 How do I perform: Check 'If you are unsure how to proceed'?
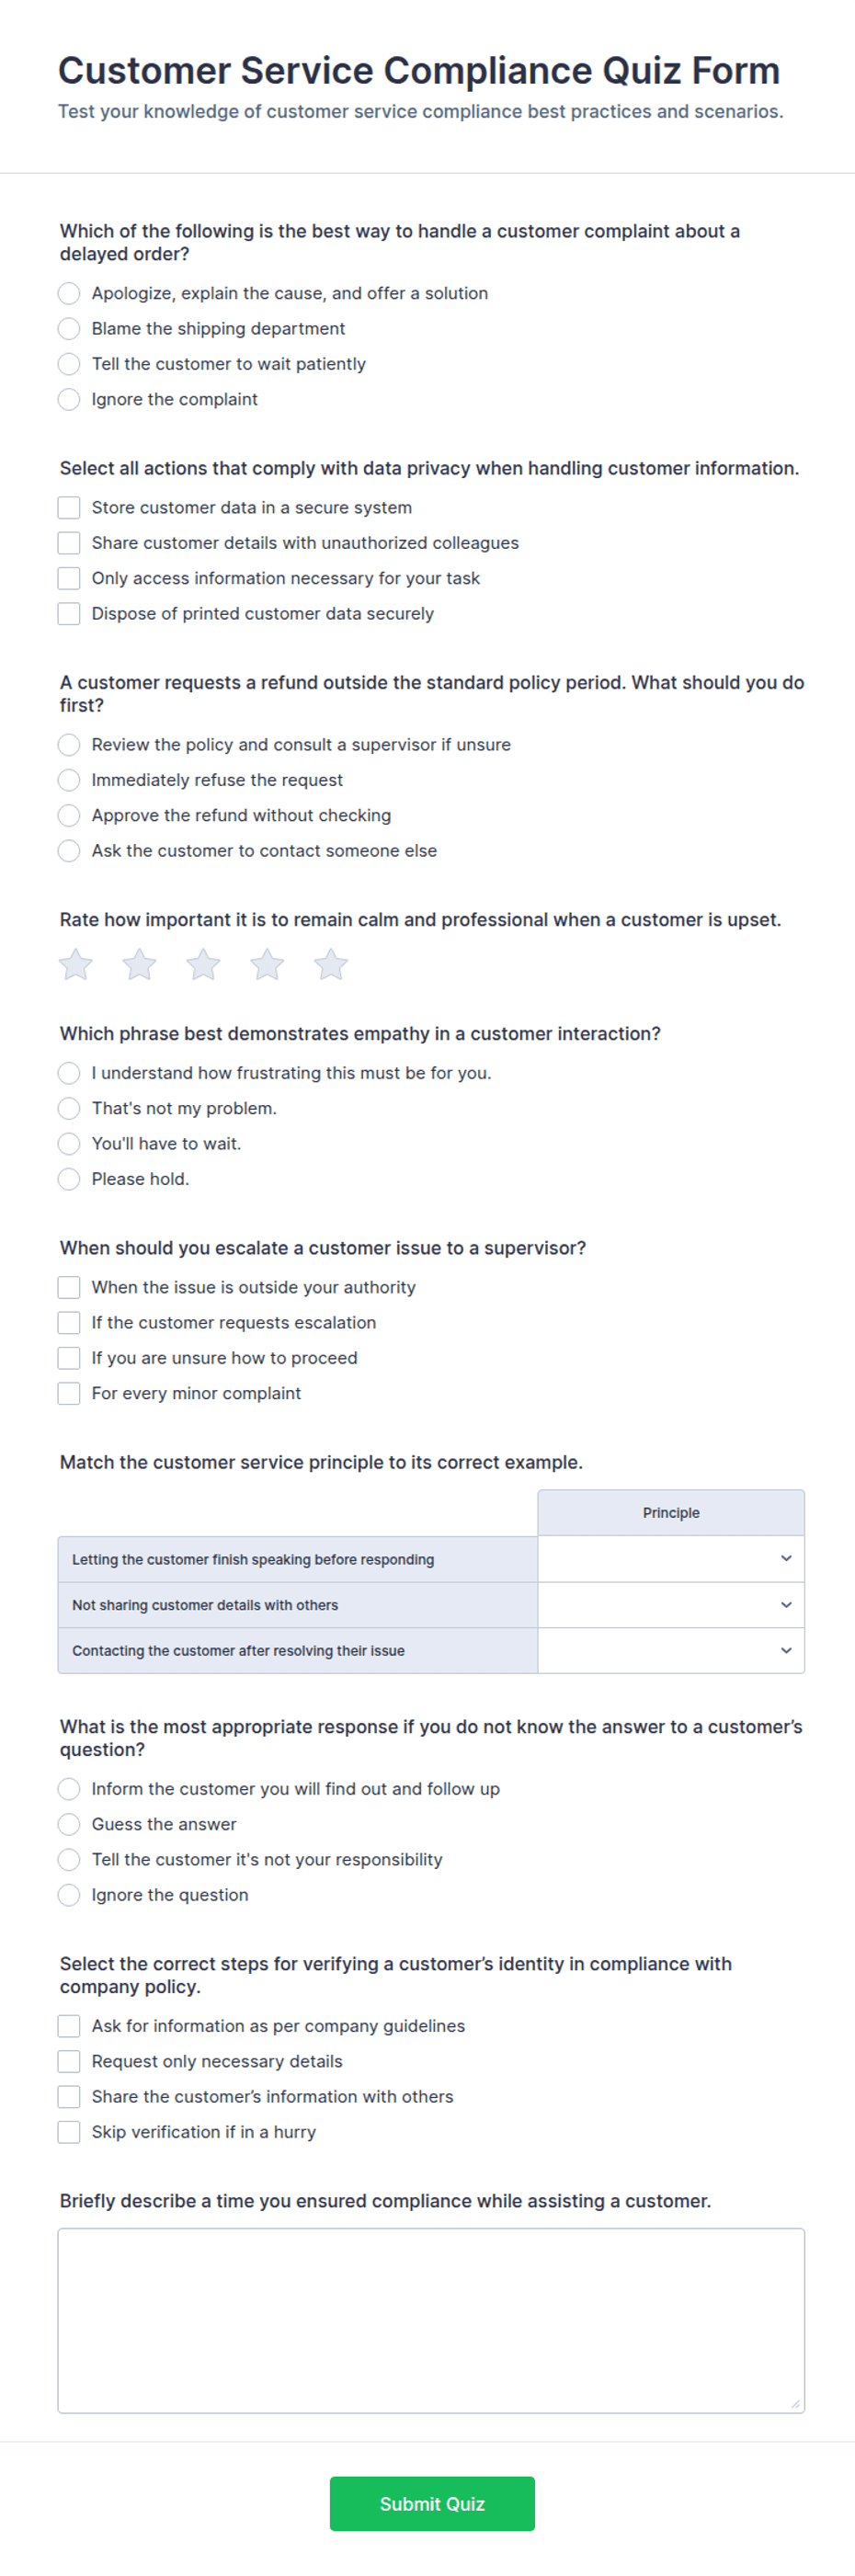click(x=69, y=1358)
